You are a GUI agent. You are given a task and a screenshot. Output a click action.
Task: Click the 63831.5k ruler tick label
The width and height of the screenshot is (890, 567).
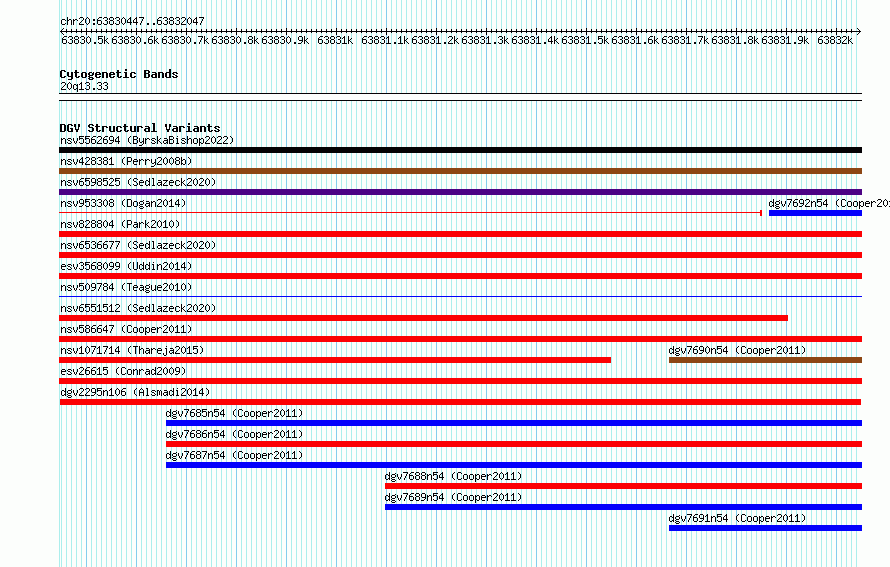click(x=585, y=40)
